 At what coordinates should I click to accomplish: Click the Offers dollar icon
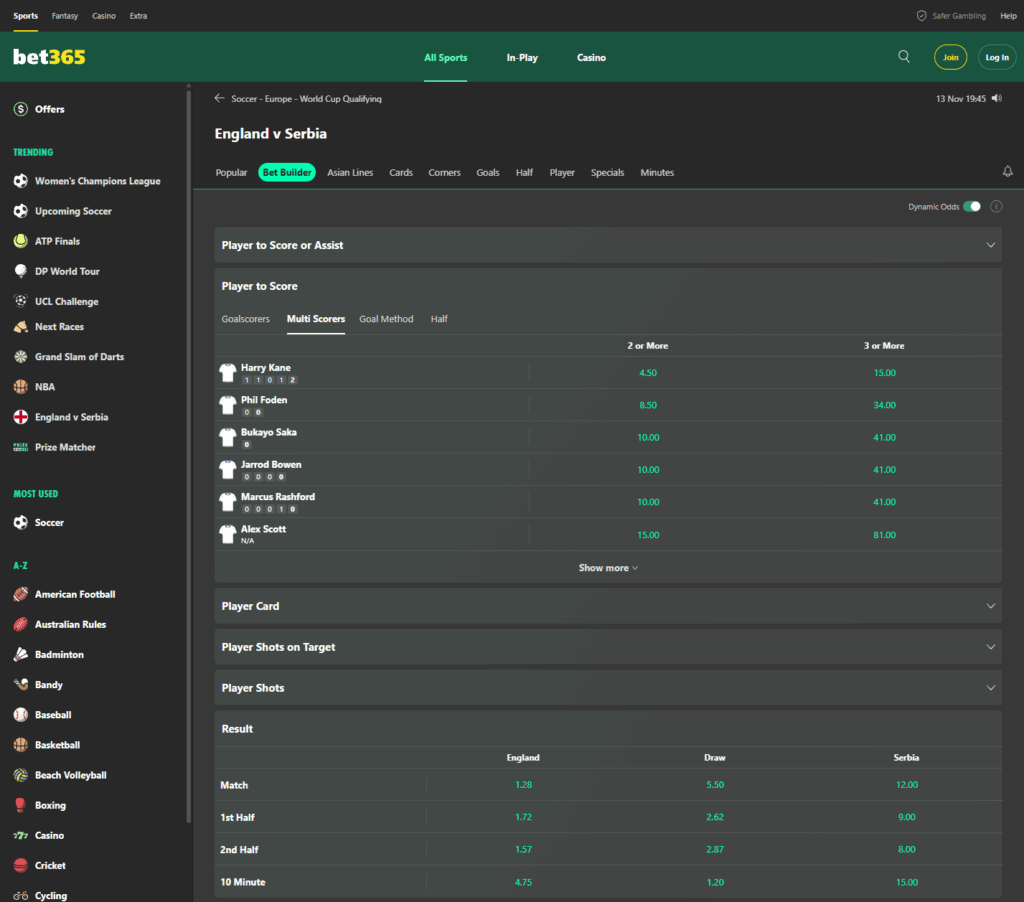(x=20, y=108)
